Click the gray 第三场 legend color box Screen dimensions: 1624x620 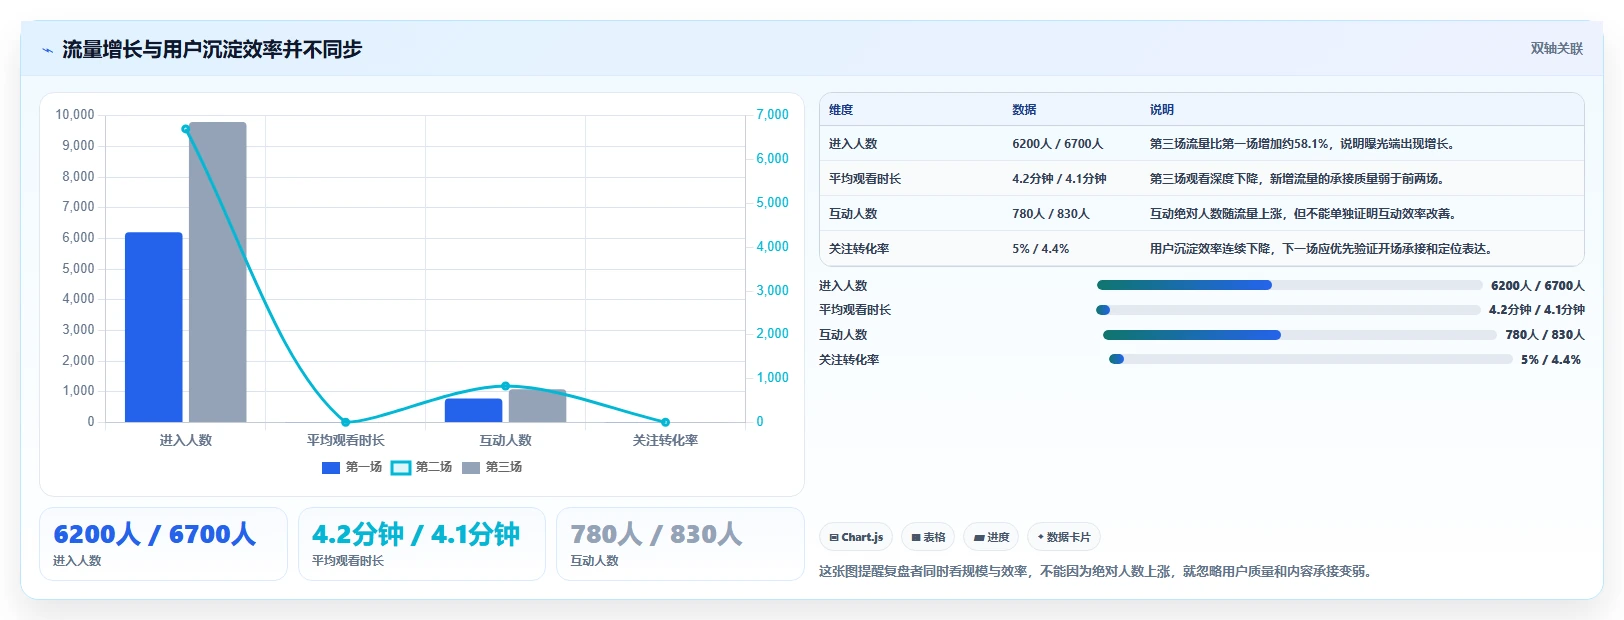tap(471, 467)
